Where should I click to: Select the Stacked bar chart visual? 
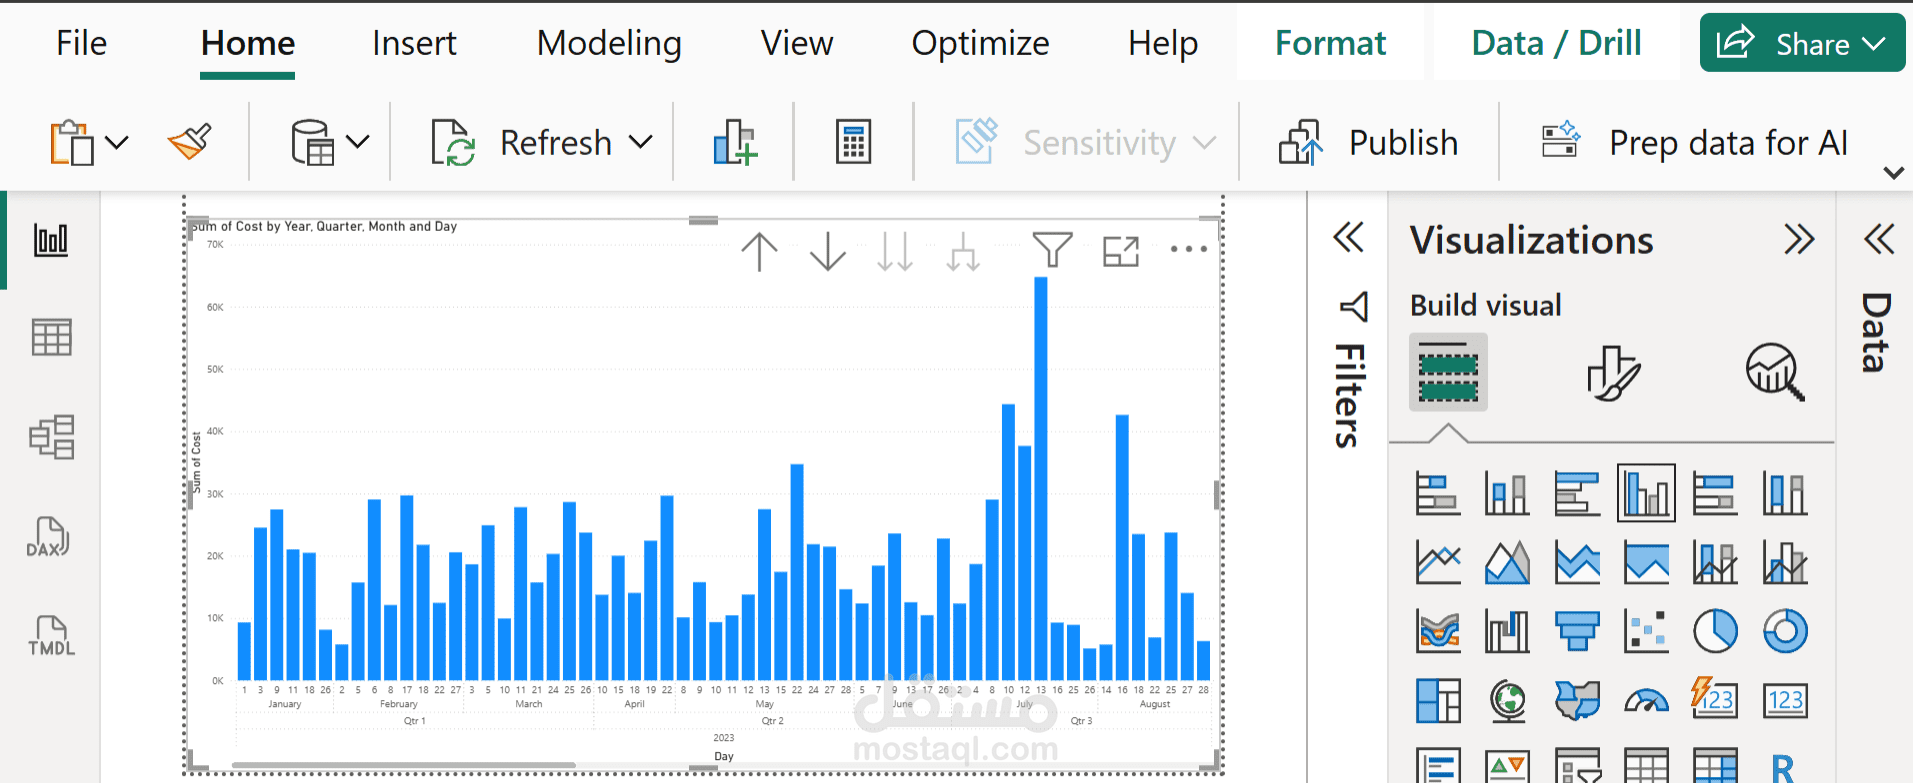(1438, 493)
